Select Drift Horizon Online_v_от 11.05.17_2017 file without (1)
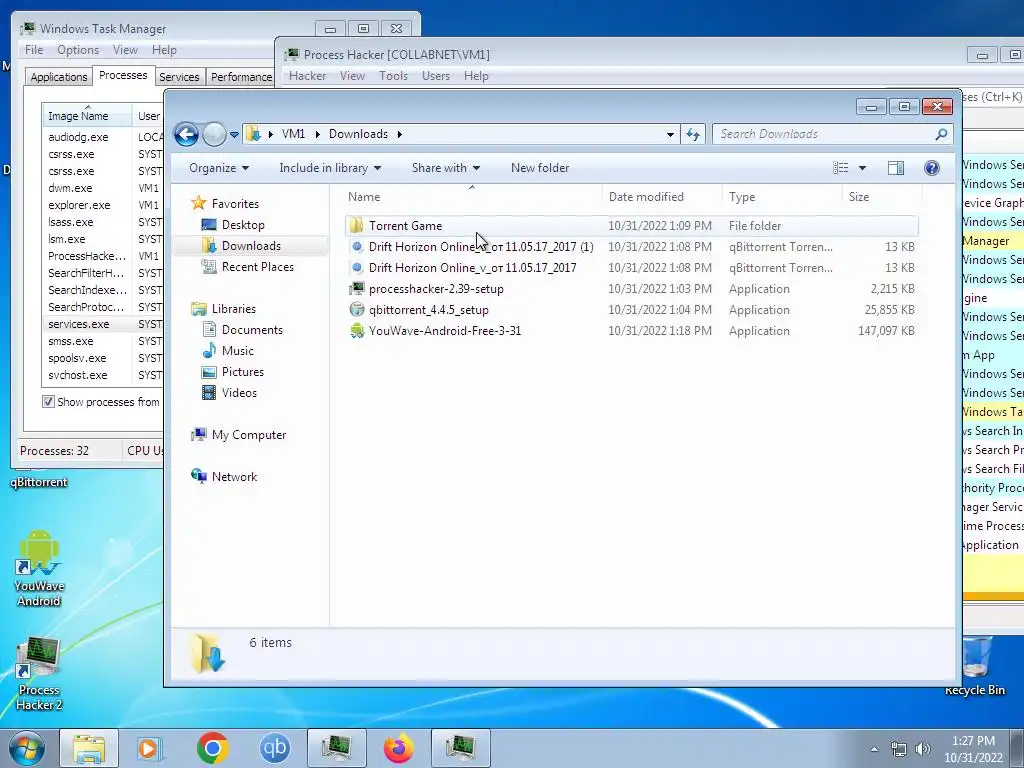The width and height of the screenshot is (1024, 768). (472, 268)
